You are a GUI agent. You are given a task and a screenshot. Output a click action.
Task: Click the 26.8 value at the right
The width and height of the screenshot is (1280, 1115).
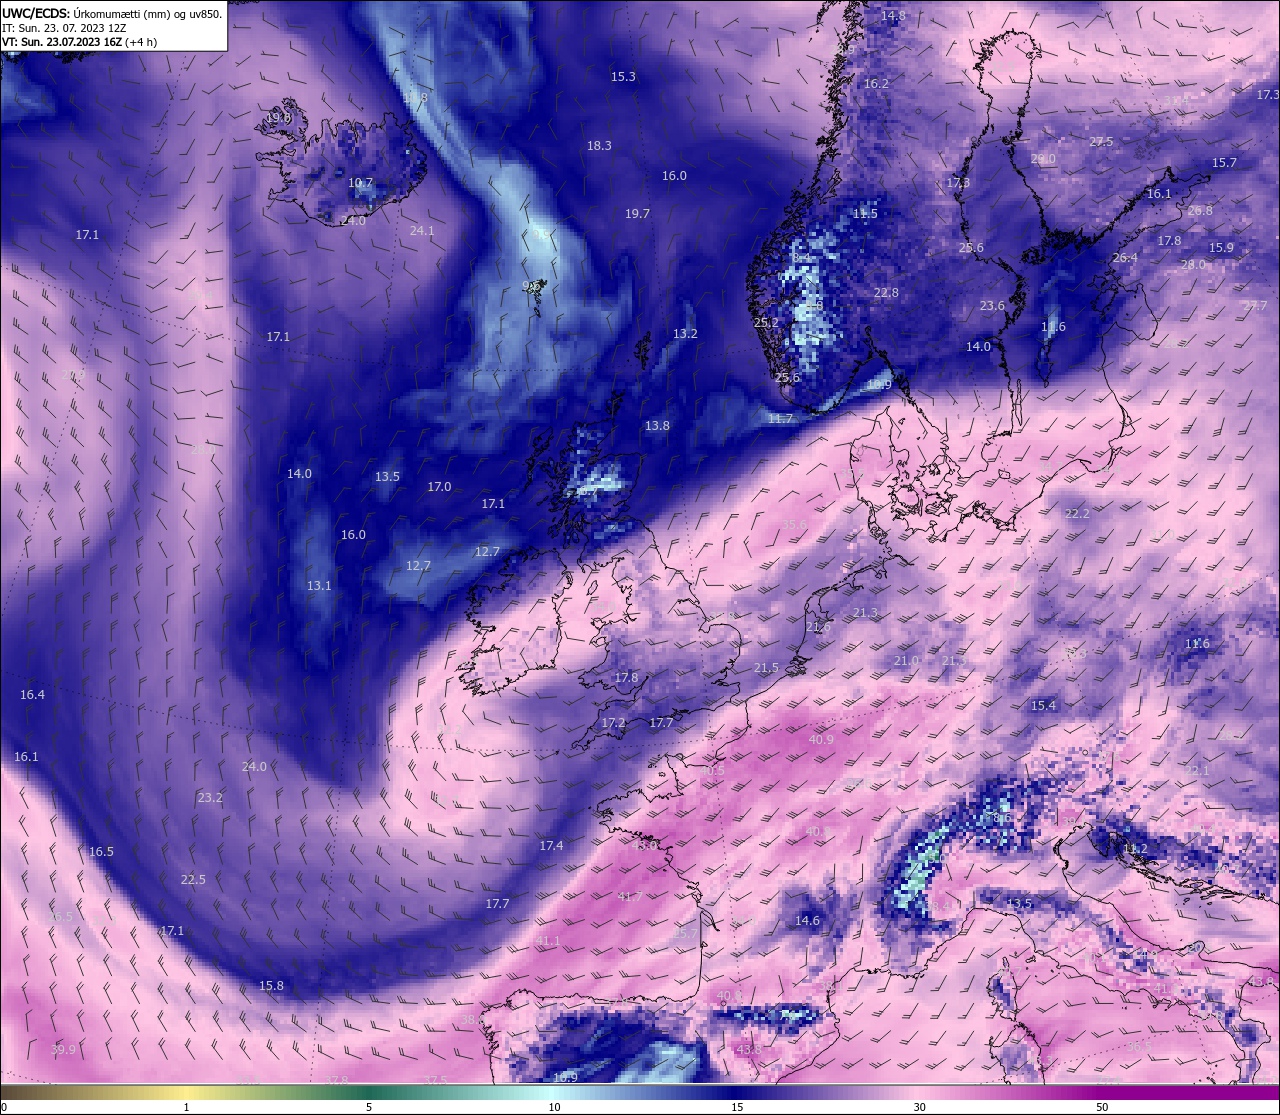point(1200,211)
